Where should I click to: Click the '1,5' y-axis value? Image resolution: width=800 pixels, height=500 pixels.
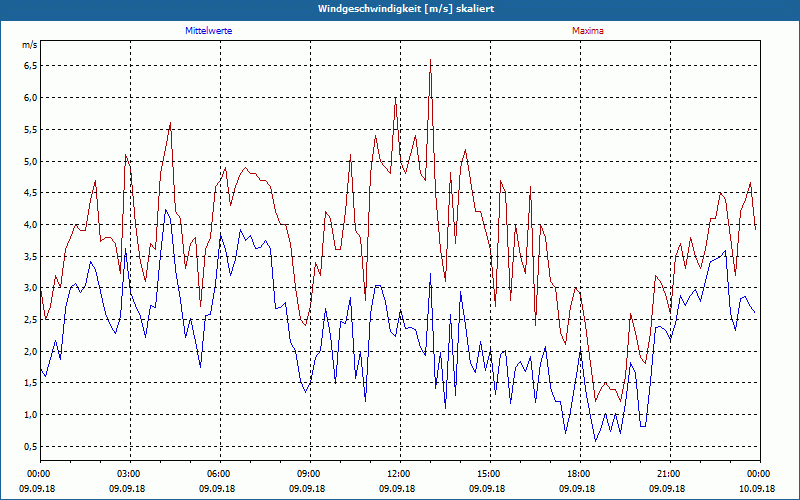coord(31,383)
